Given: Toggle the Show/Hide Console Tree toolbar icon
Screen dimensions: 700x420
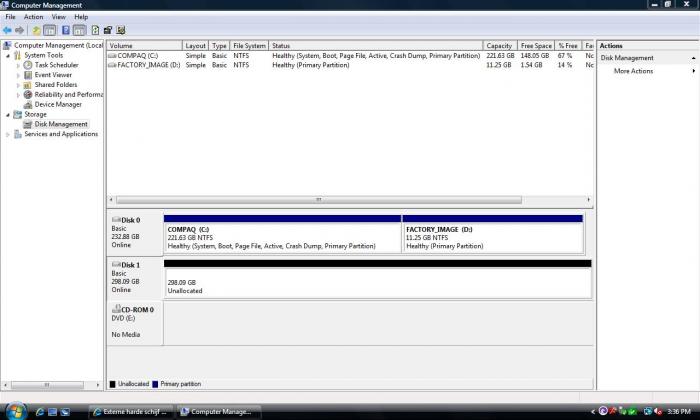Looking at the screenshot, I should [50, 30].
